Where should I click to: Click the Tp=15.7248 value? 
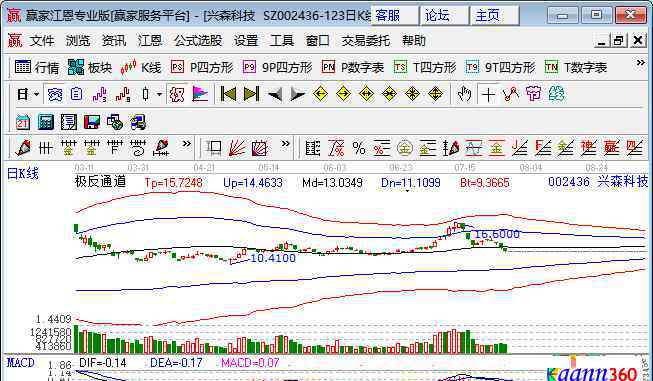174,182
